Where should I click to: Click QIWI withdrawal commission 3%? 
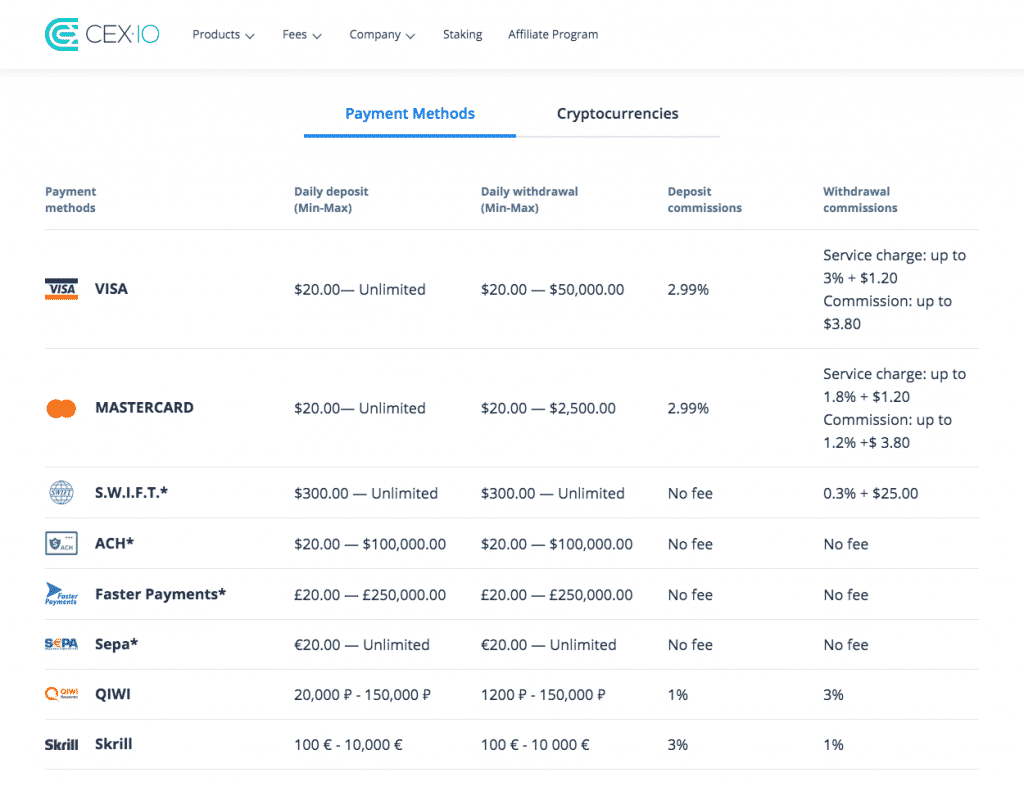coord(833,695)
